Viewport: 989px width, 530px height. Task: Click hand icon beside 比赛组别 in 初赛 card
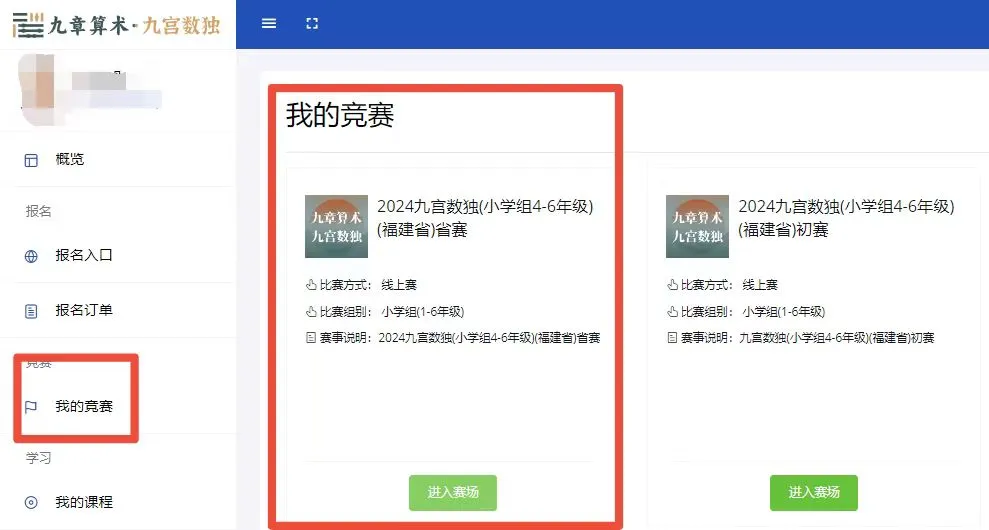pyautogui.click(x=672, y=312)
